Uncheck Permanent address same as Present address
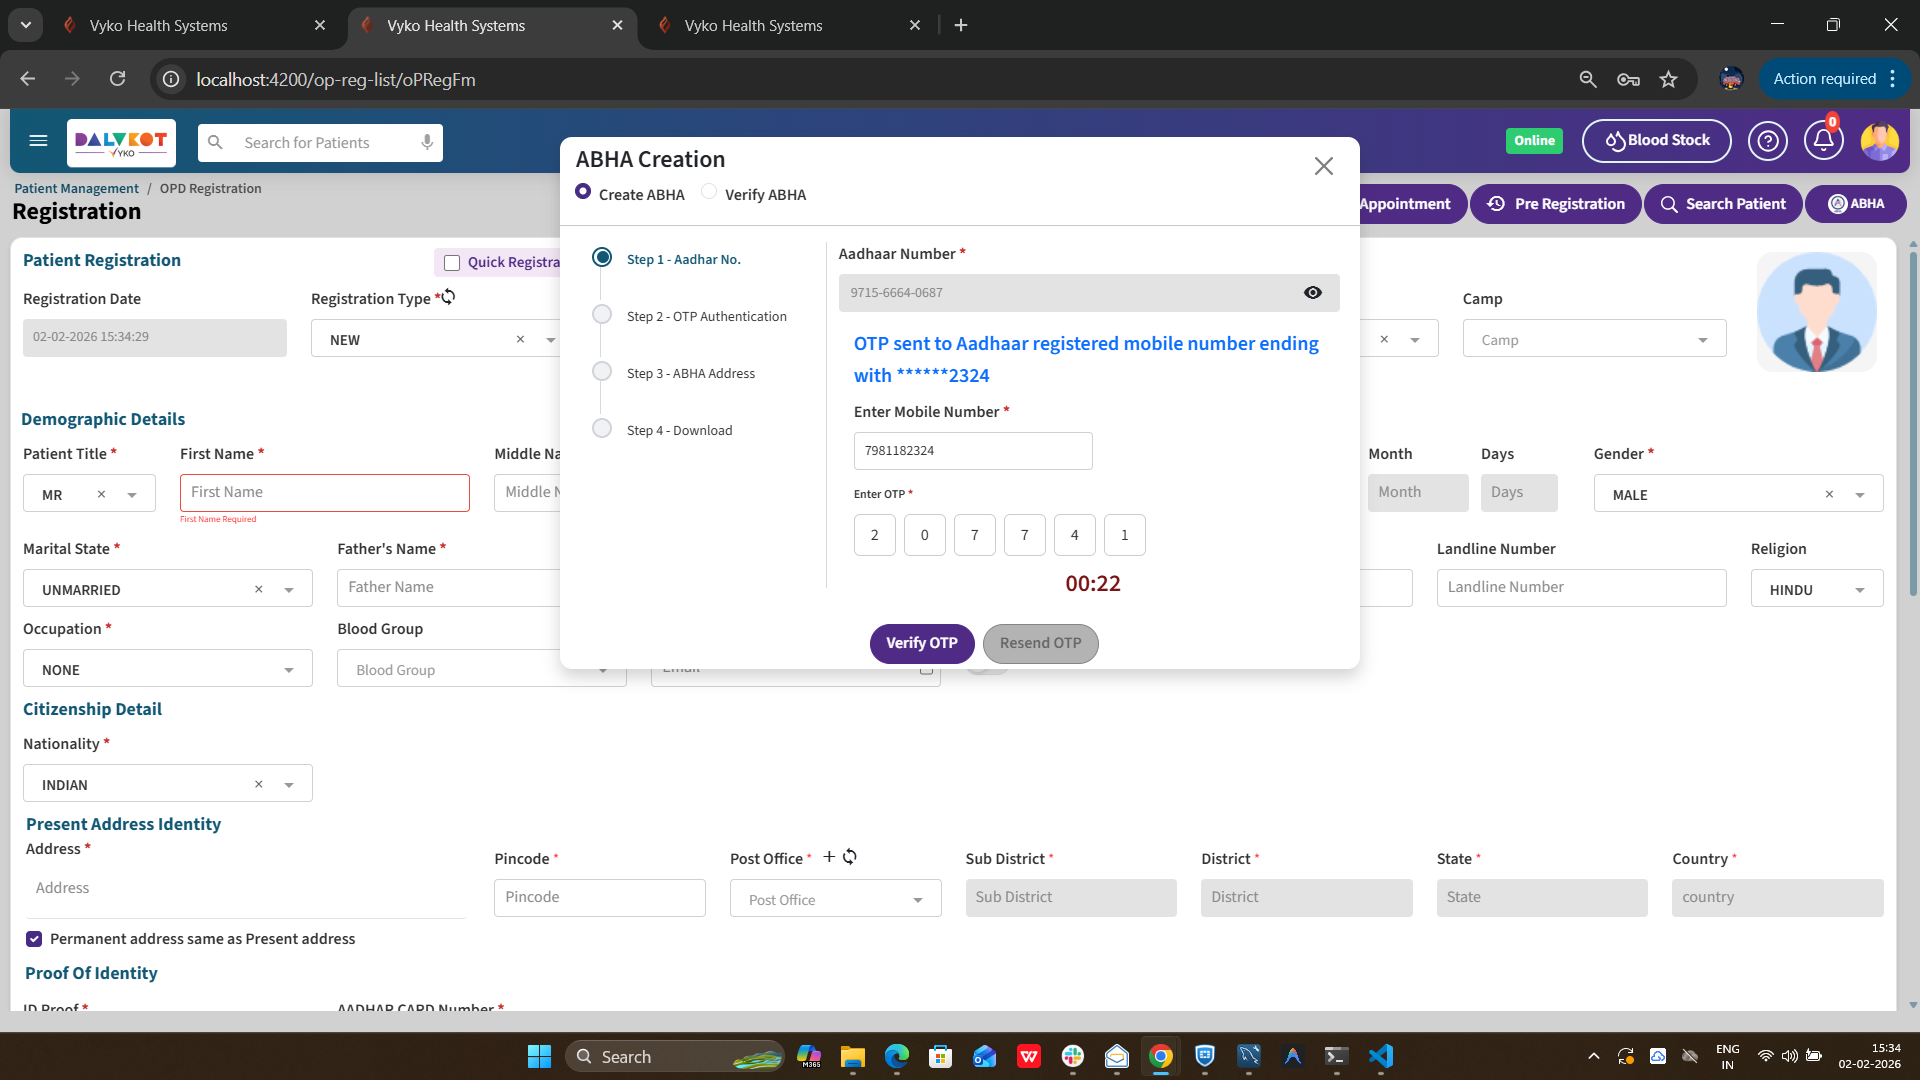1920x1080 pixels. [34, 939]
